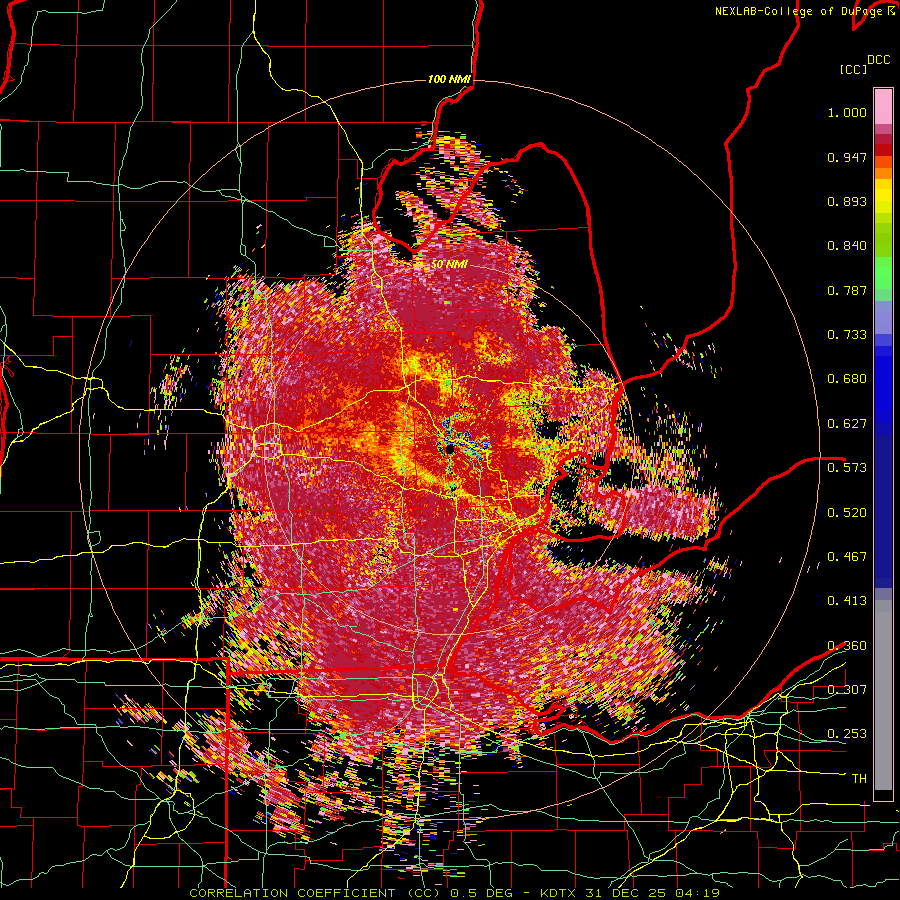Click the 0.947 colorbar value

847,157
